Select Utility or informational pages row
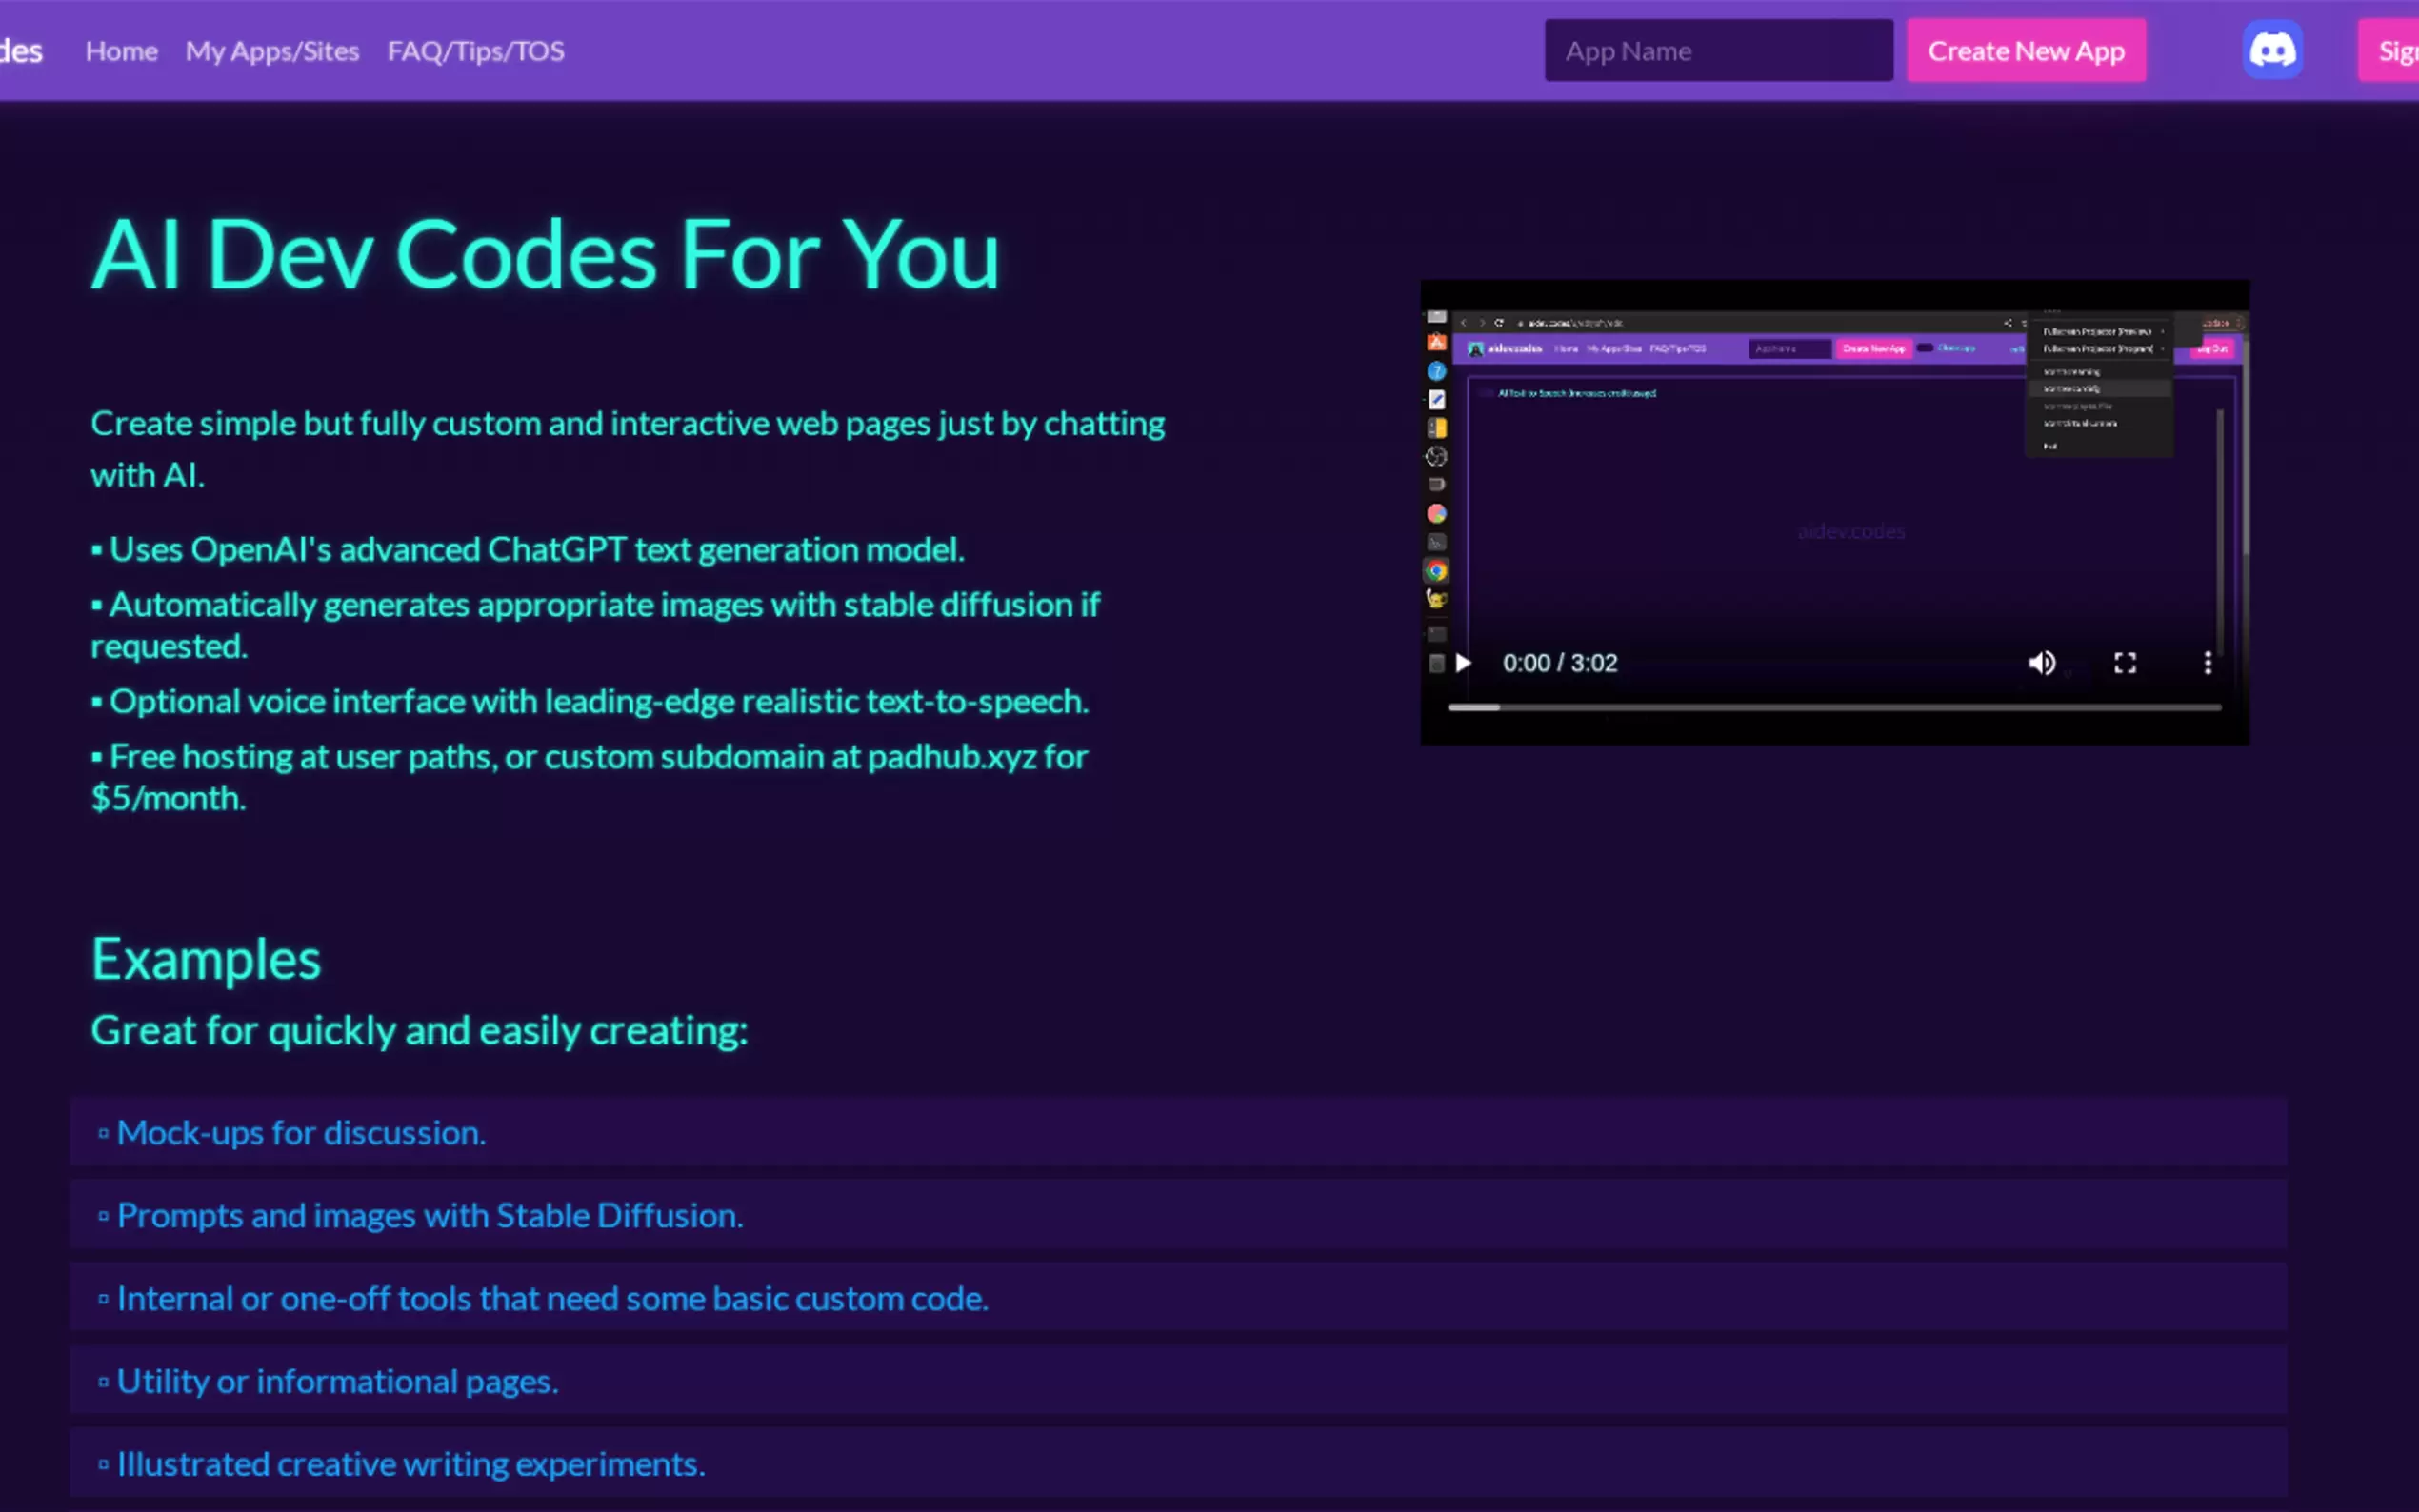2419x1512 pixels. point(337,1381)
